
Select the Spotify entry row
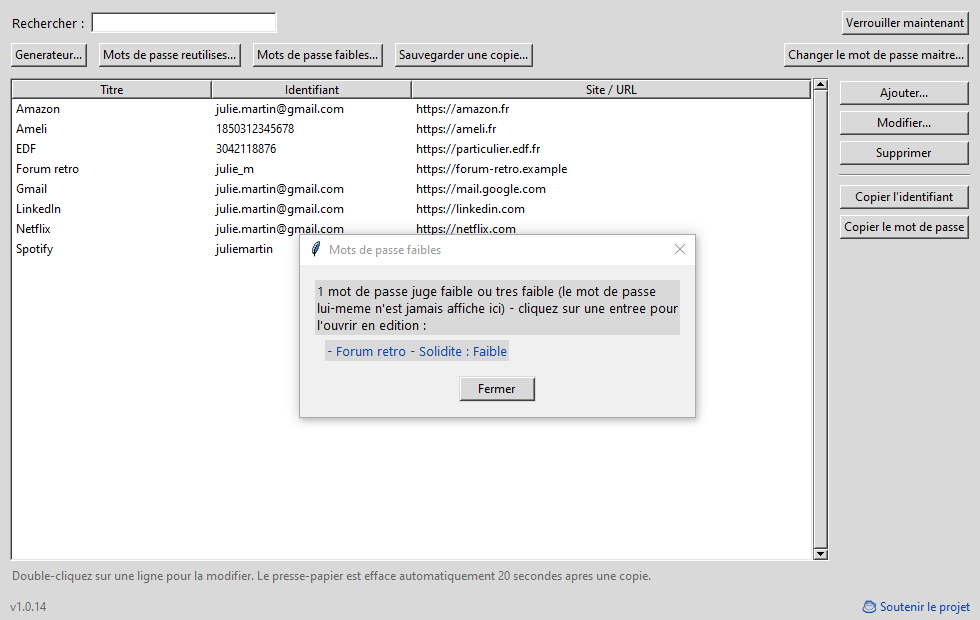click(156, 249)
